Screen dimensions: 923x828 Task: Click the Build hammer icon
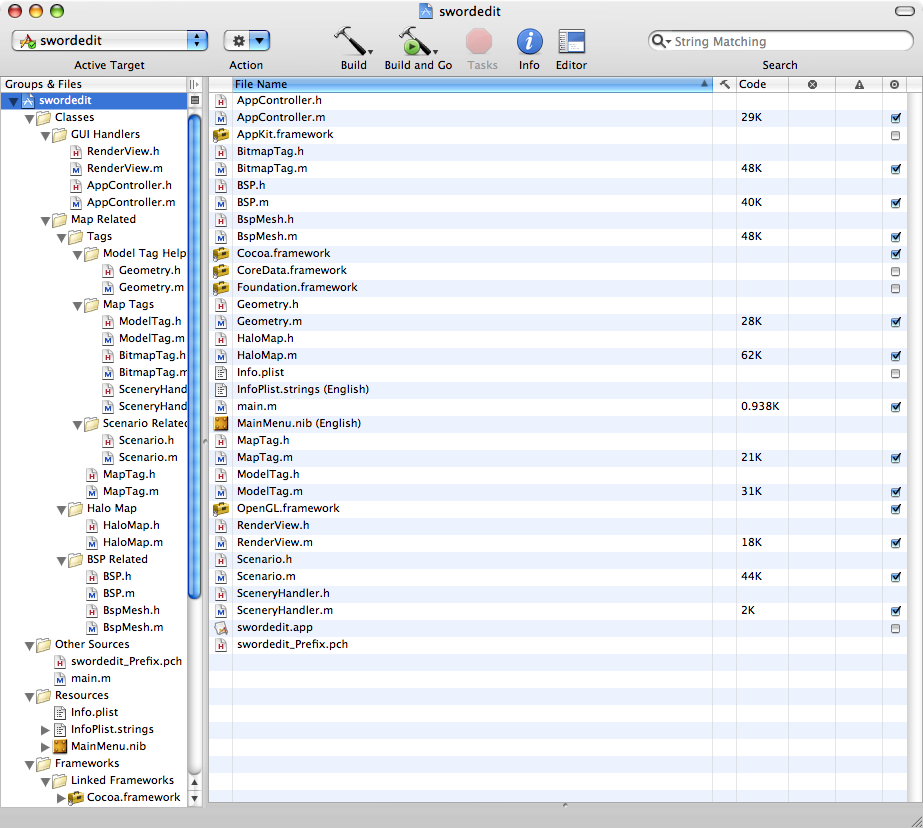[353, 41]
